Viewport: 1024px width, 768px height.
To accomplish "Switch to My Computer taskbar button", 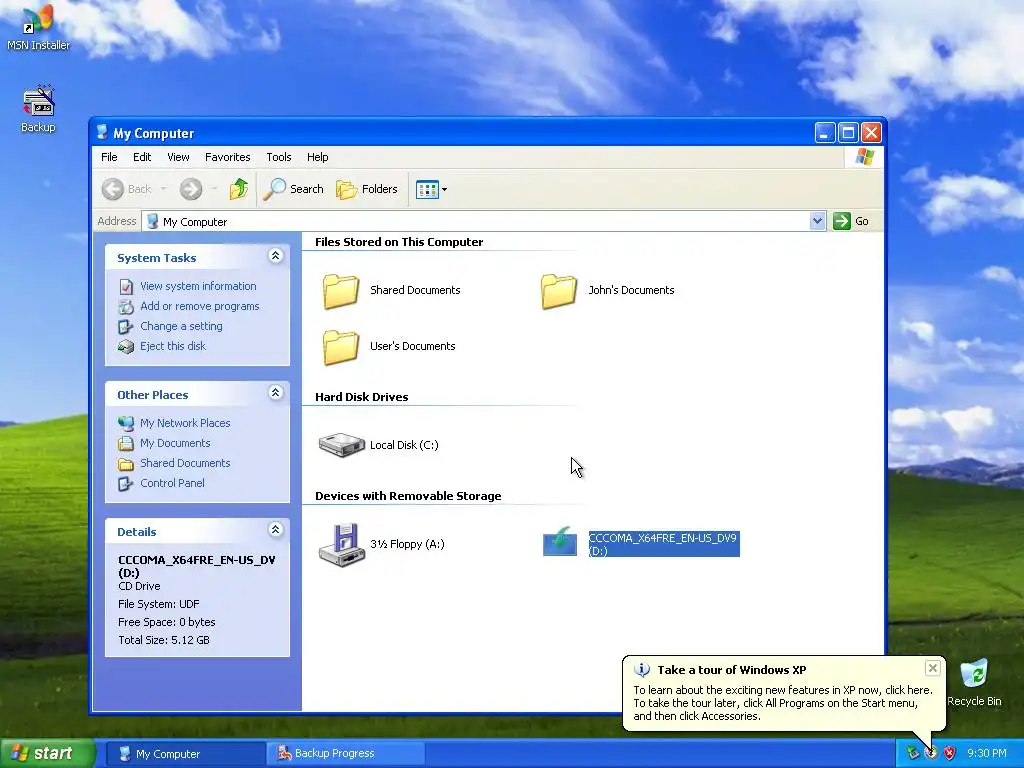I will pyautogui.click(x=185, y=754).
